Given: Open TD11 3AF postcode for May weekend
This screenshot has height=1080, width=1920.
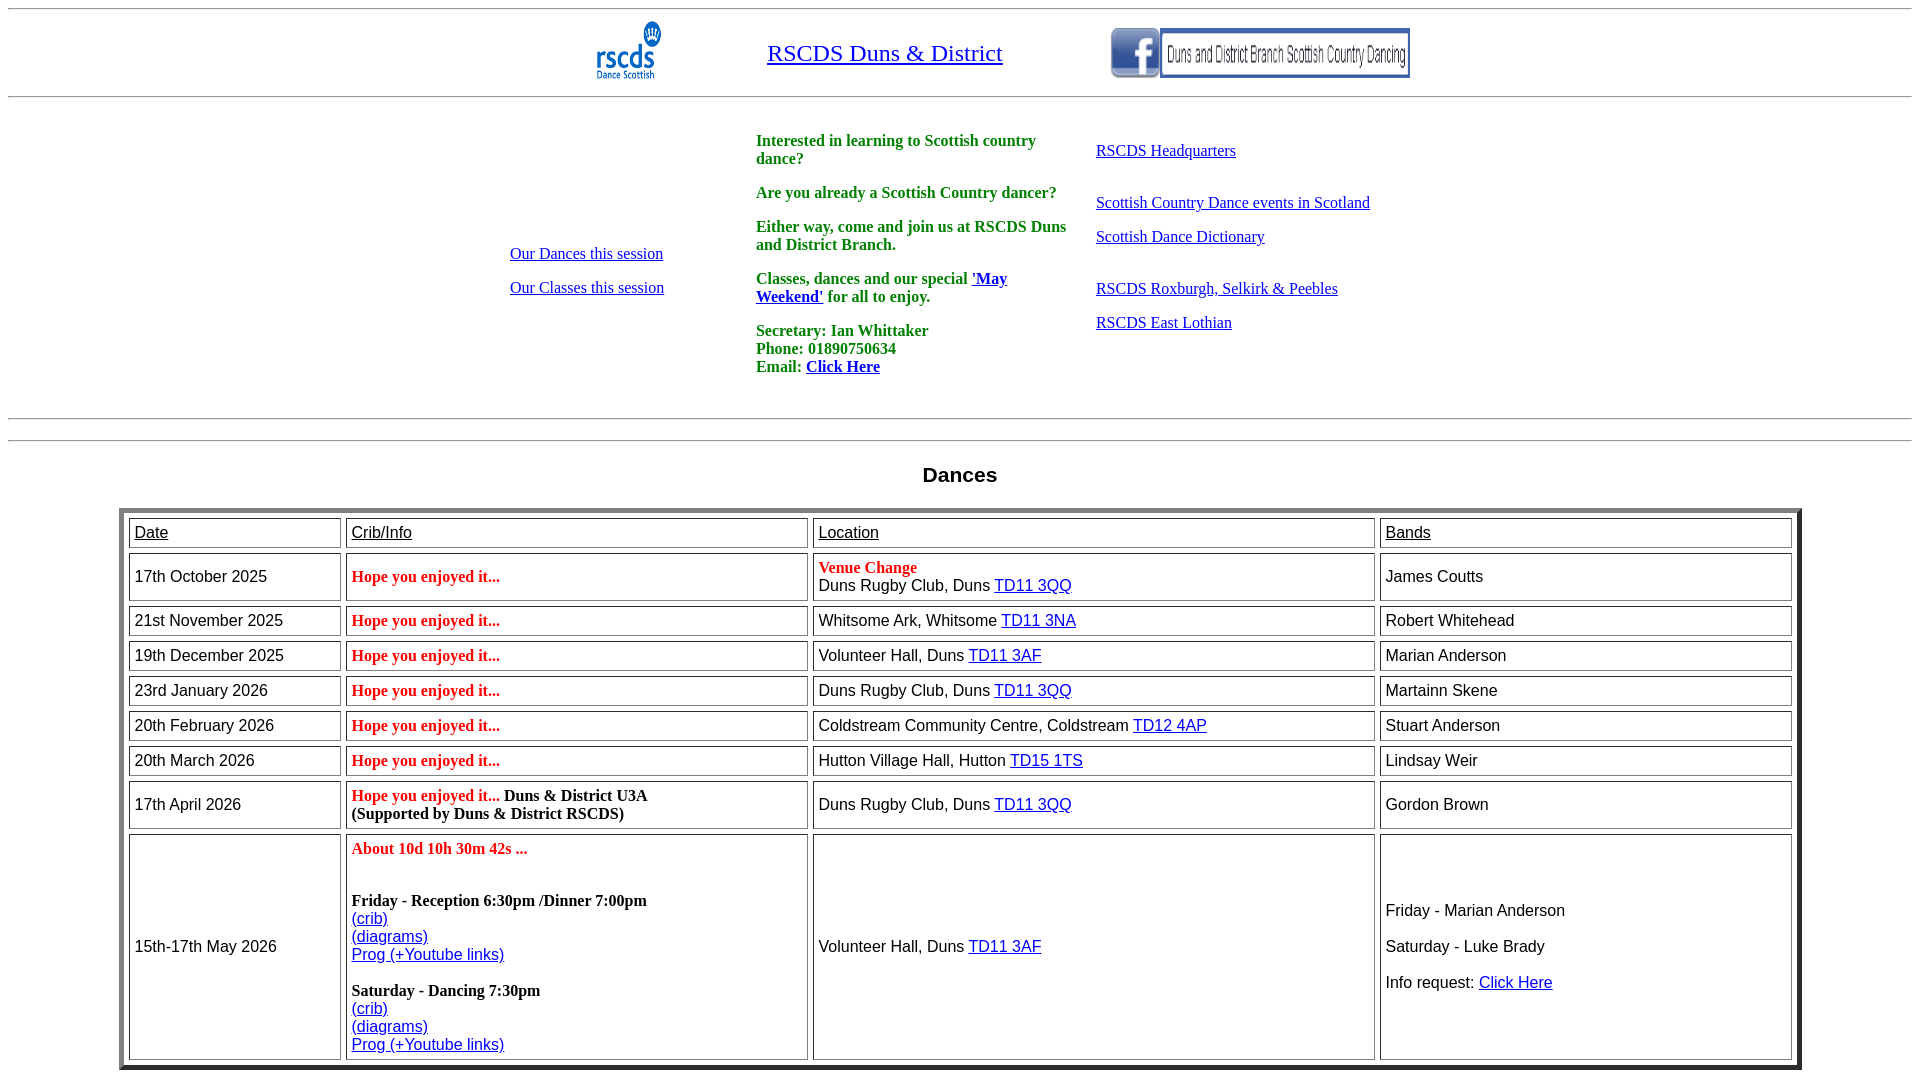Looking at the screenshot, I should point(1004,947).
